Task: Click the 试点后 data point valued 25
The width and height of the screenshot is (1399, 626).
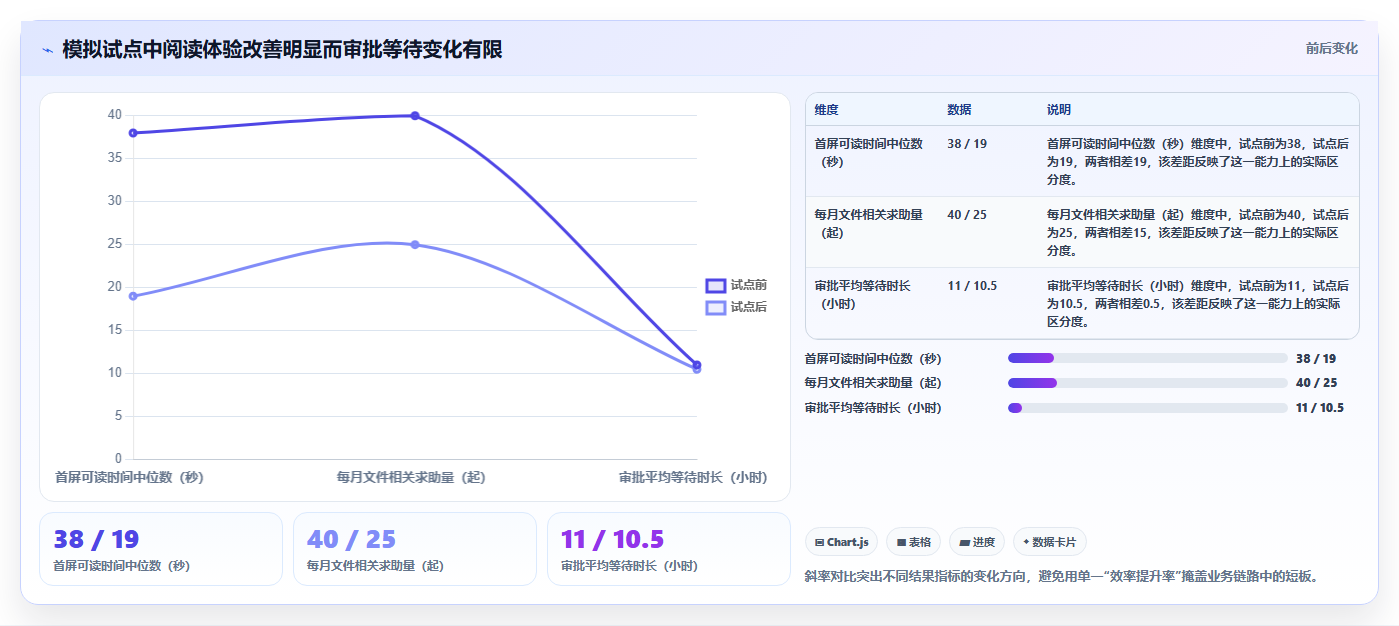Action: (415, 245)
